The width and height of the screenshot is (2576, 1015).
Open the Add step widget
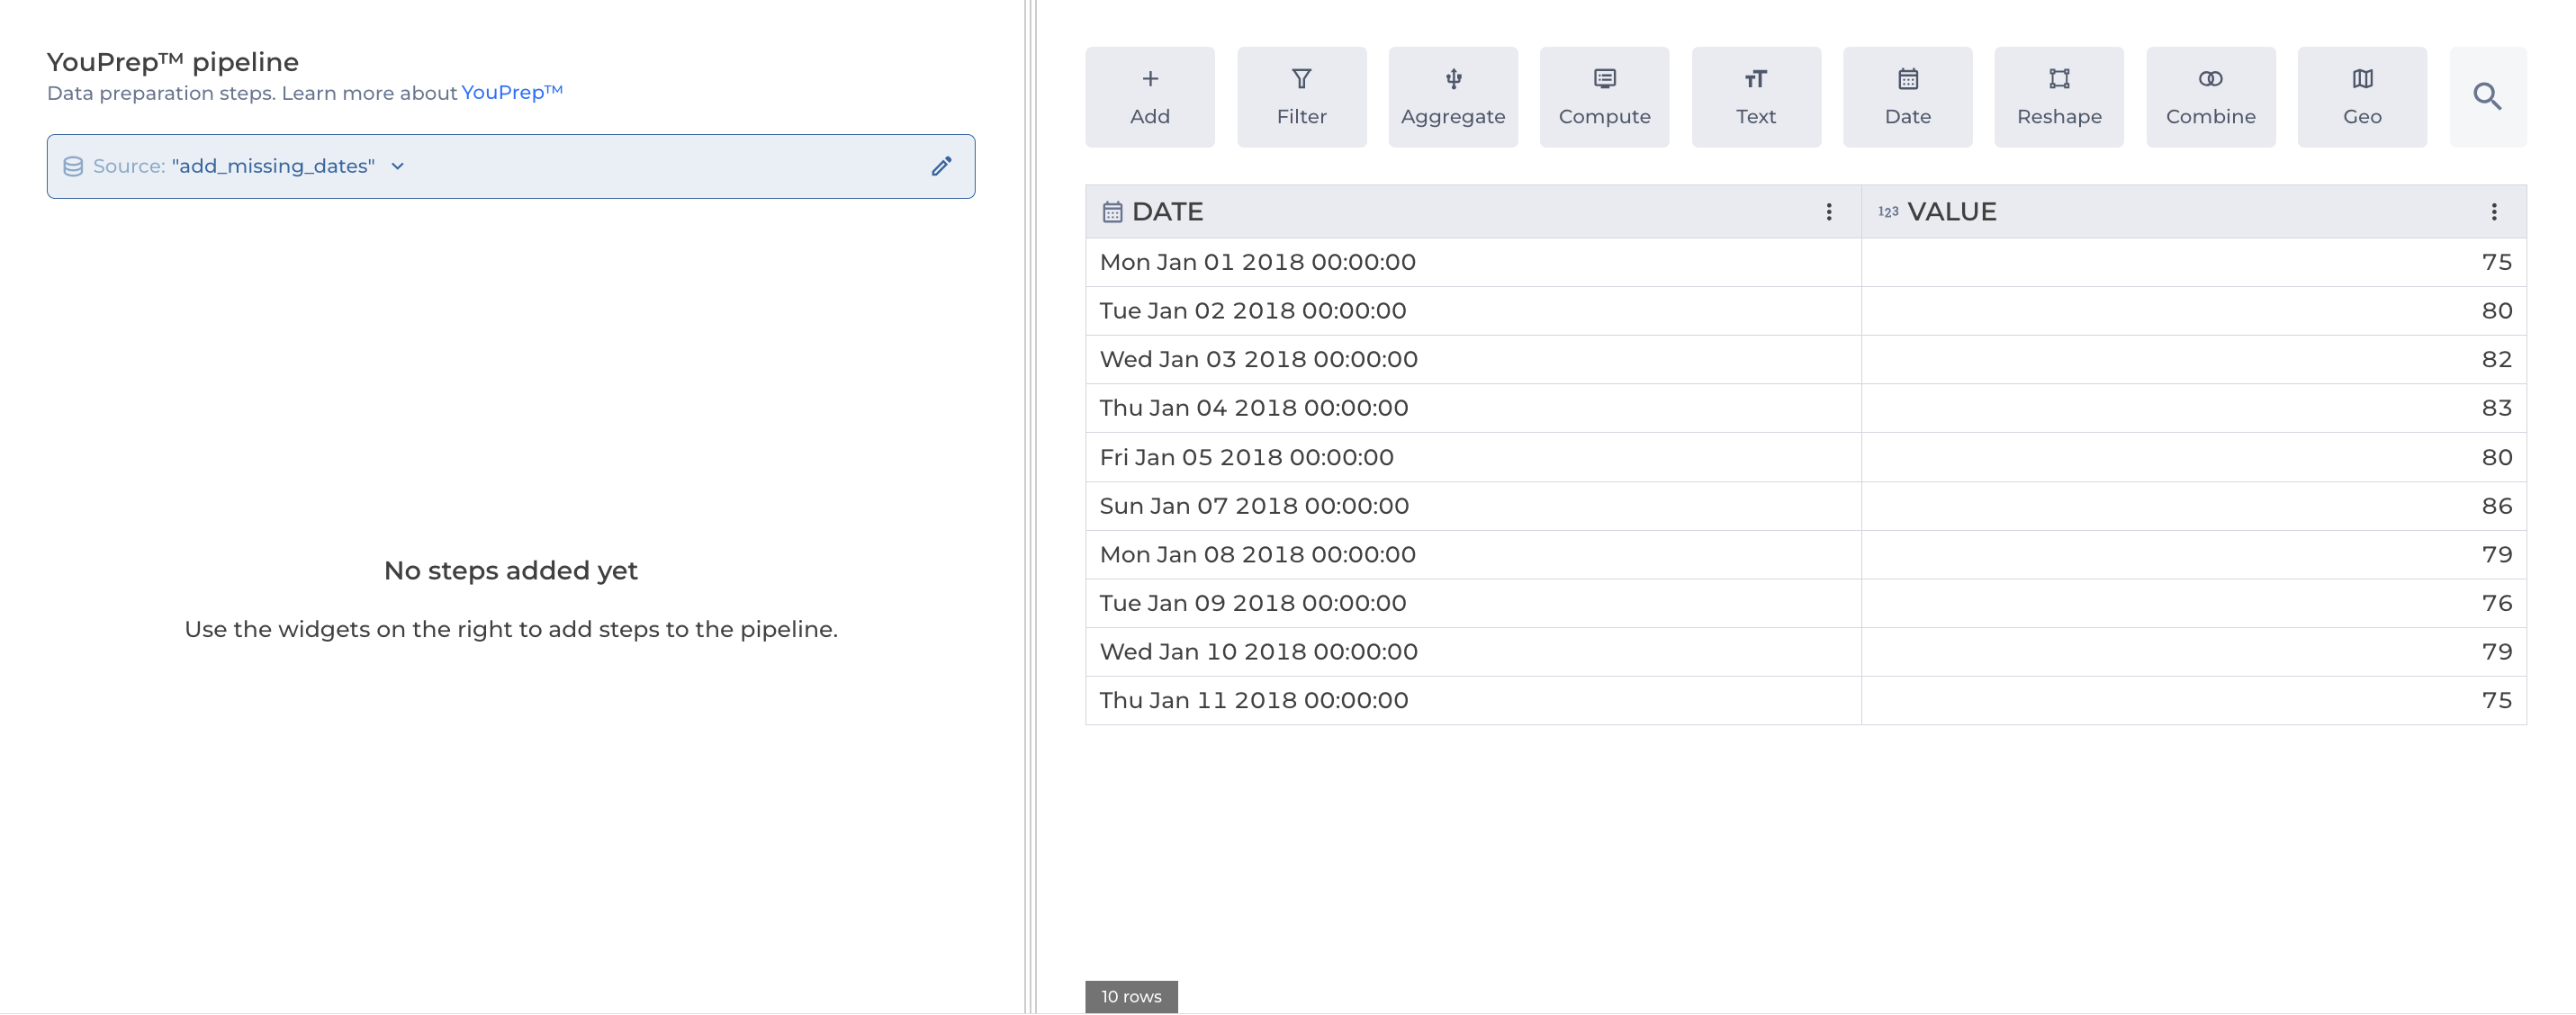(x=1149, y=96)
